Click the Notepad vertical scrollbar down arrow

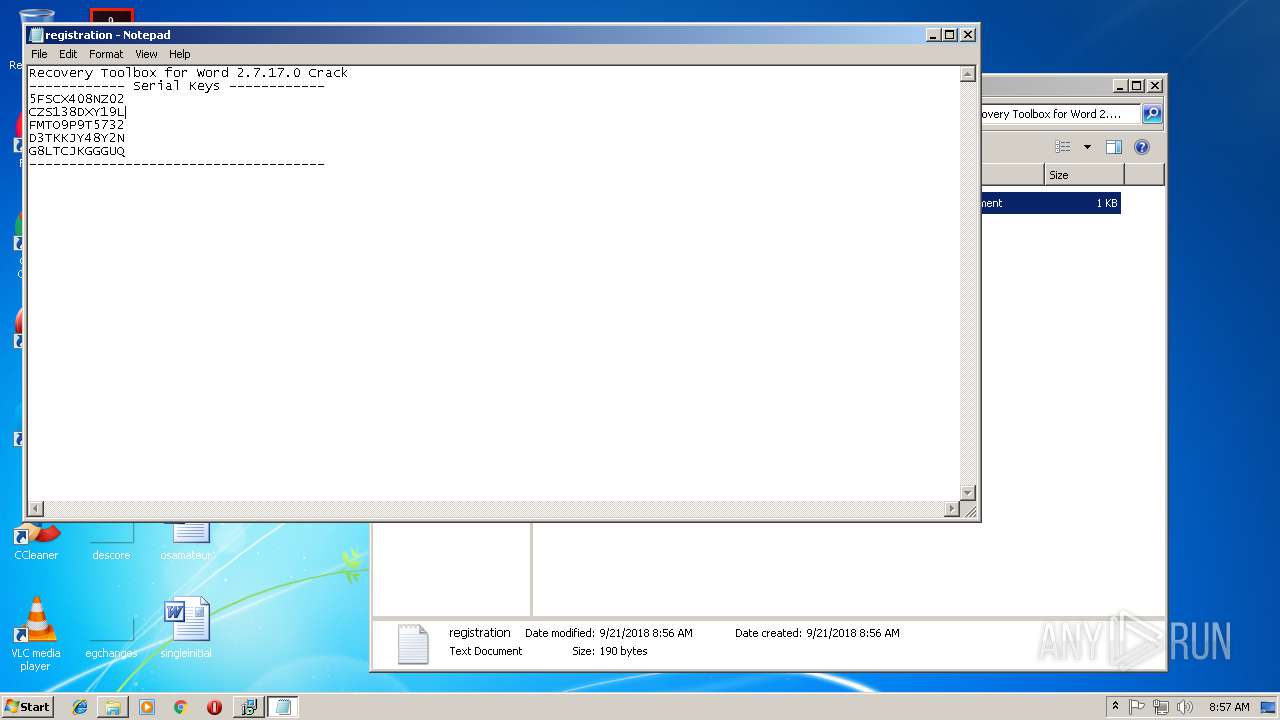point(967,493)
